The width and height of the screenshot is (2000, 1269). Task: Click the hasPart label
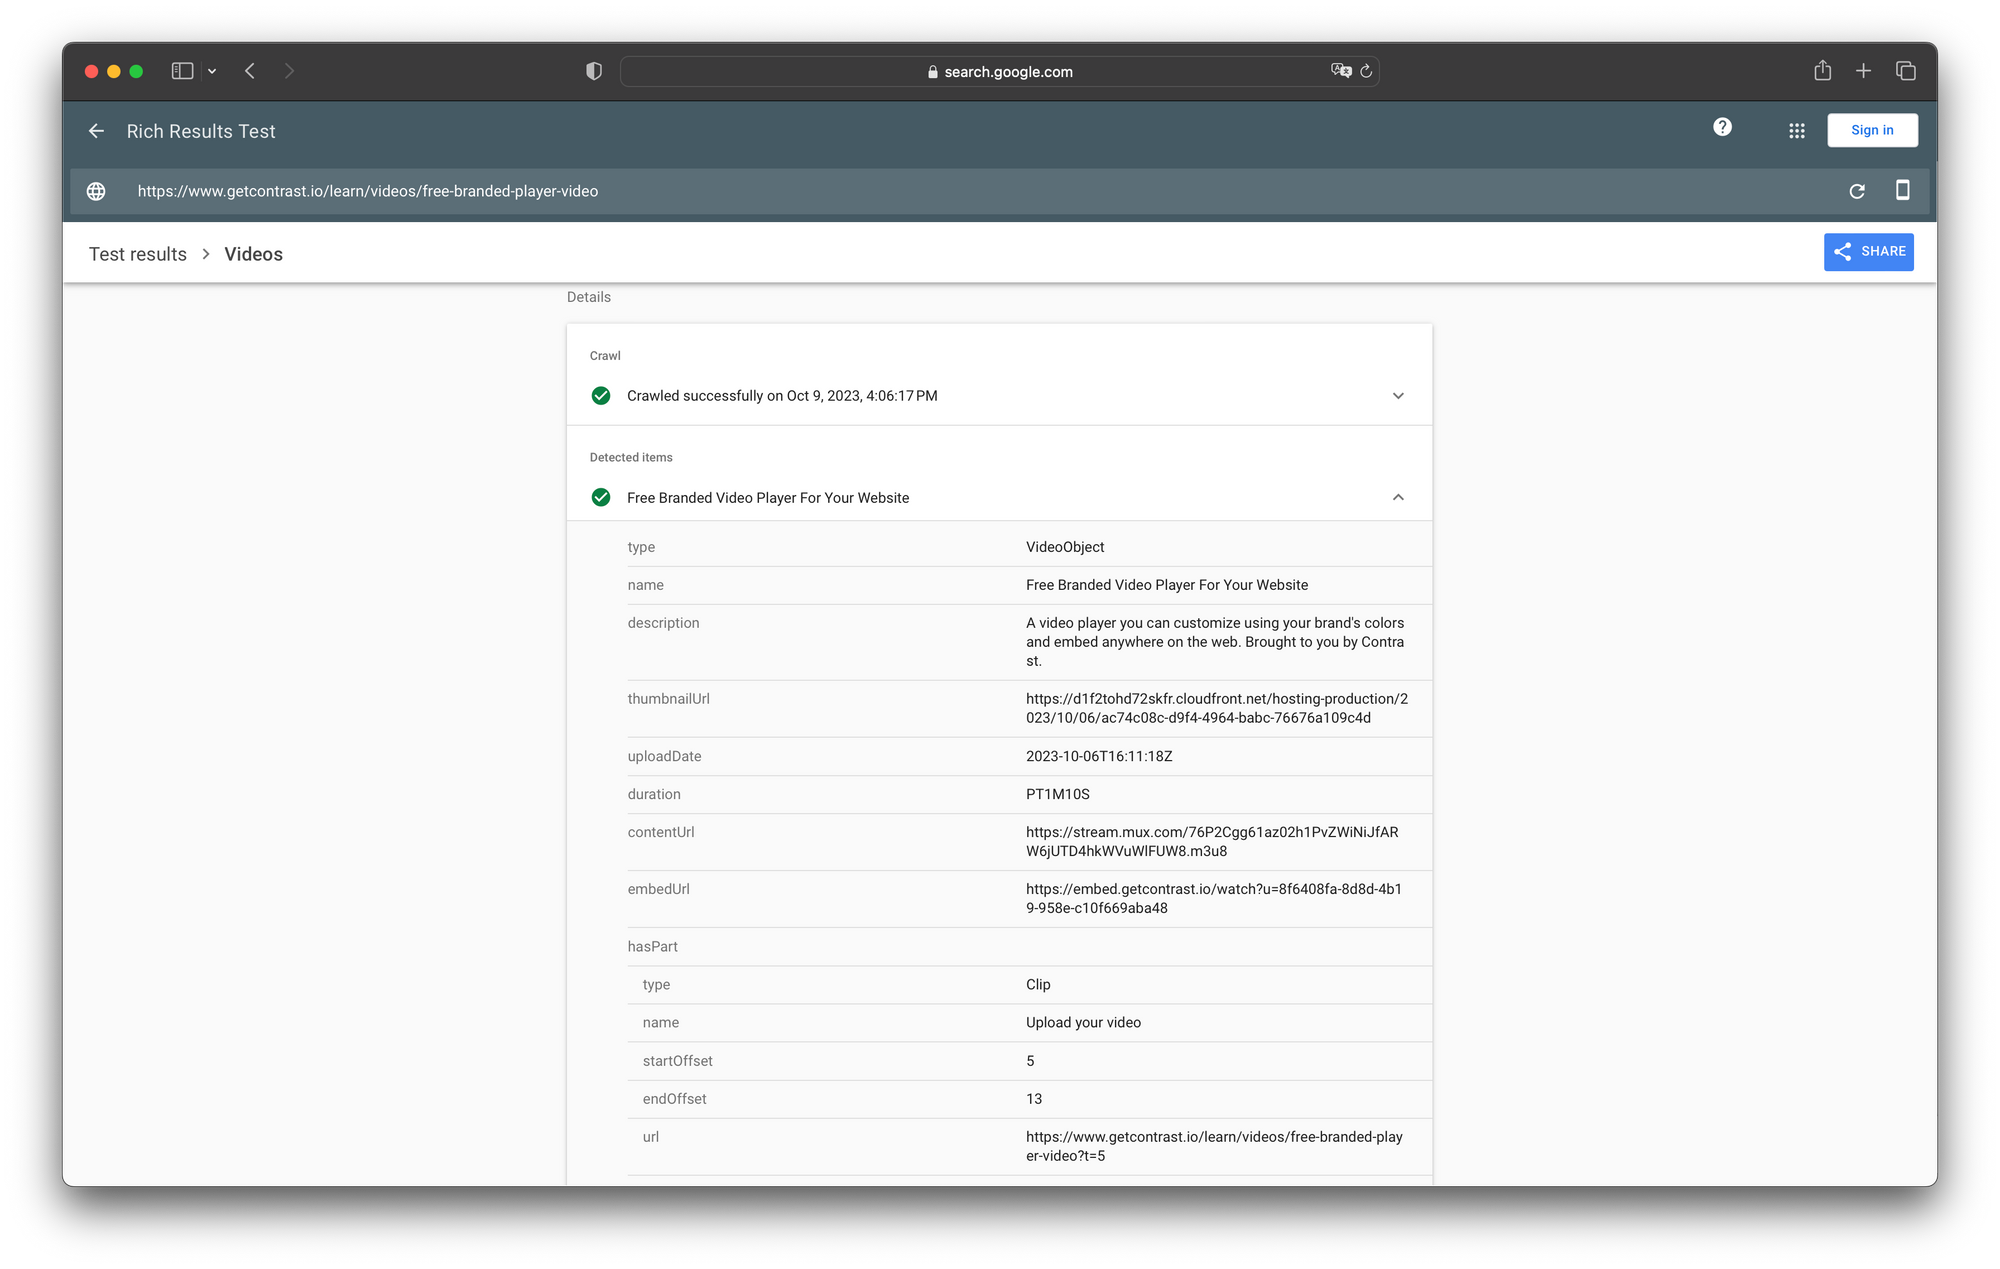(x=652, y=946)
